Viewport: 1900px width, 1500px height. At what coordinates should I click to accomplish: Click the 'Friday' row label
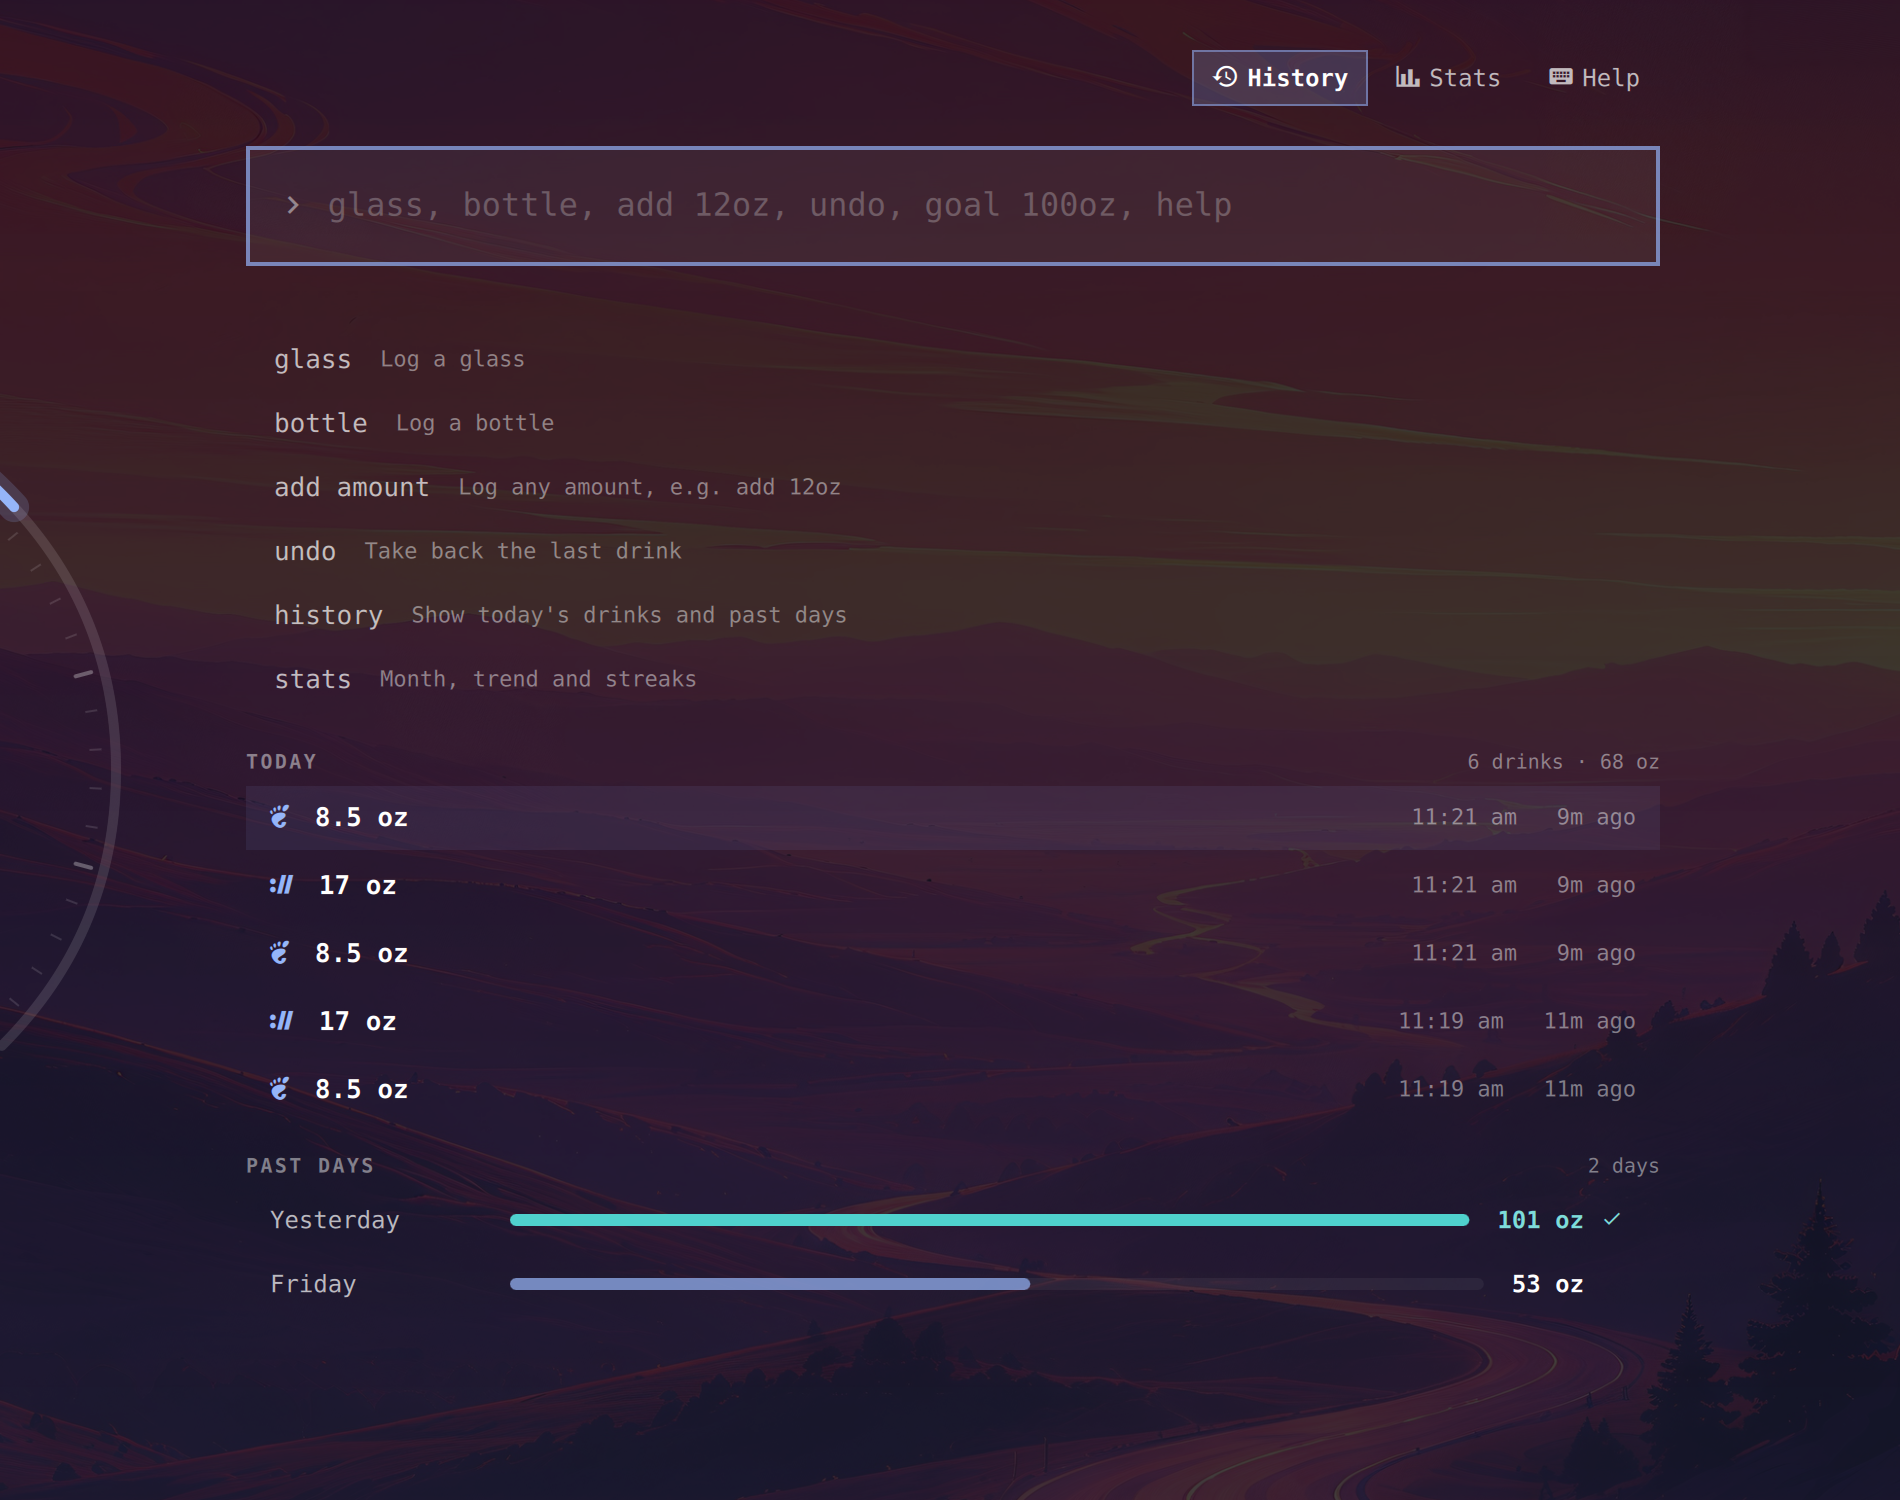click(x=313, y=1284)
